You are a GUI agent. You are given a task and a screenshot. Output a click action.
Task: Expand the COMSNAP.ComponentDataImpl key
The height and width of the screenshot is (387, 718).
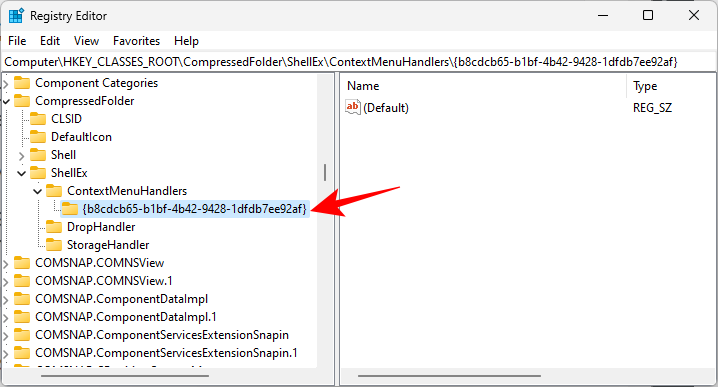click(6, 300)
